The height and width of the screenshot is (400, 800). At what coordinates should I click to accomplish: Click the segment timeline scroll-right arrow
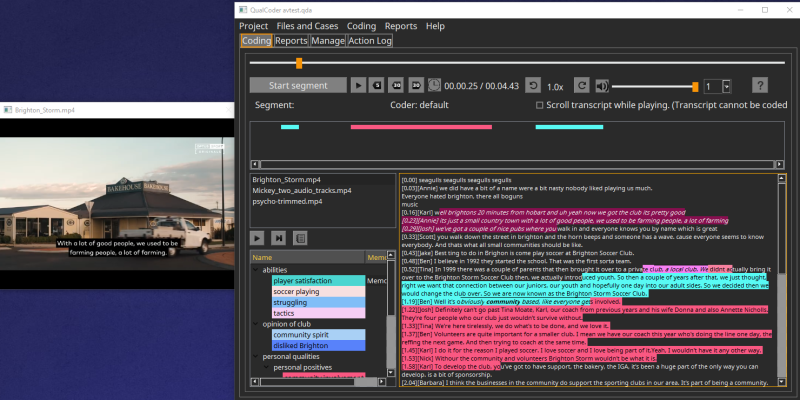point(780,164)
